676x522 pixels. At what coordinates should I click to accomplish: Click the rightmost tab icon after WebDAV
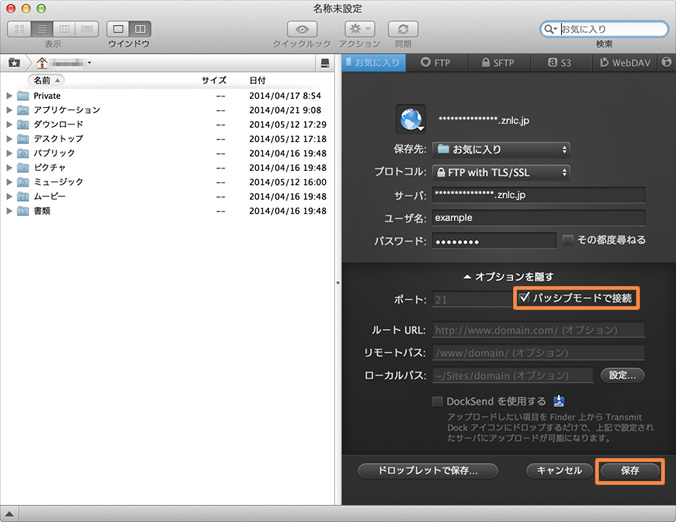point(667,63)
